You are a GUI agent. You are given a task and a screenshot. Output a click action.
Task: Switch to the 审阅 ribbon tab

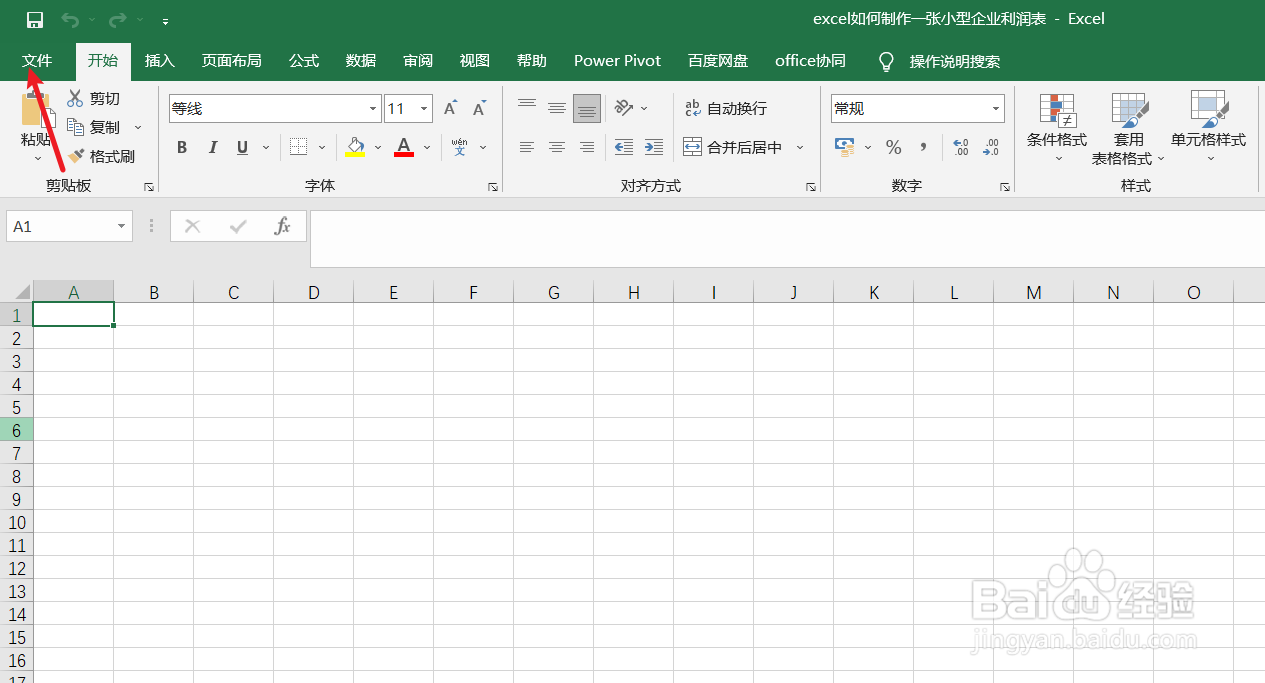coord(418,61)
